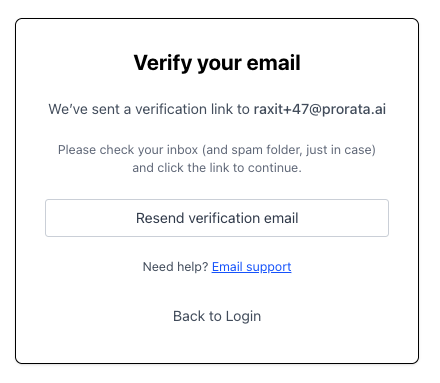Contact support via the blue underlined link
440x383 pixels.
(251, 267)
